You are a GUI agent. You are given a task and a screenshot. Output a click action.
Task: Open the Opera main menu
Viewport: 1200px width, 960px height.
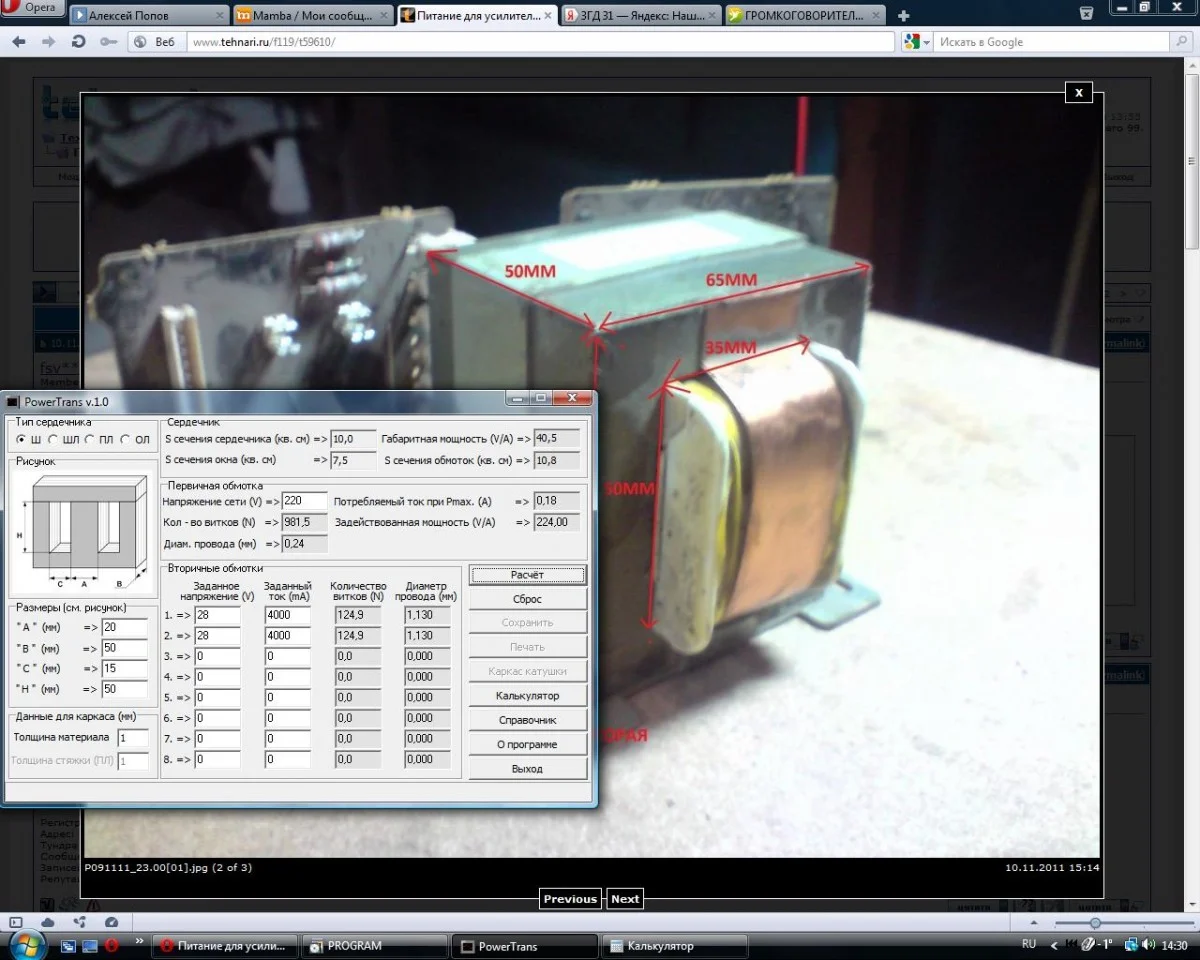pyautogui.click(x=33, y=8)
